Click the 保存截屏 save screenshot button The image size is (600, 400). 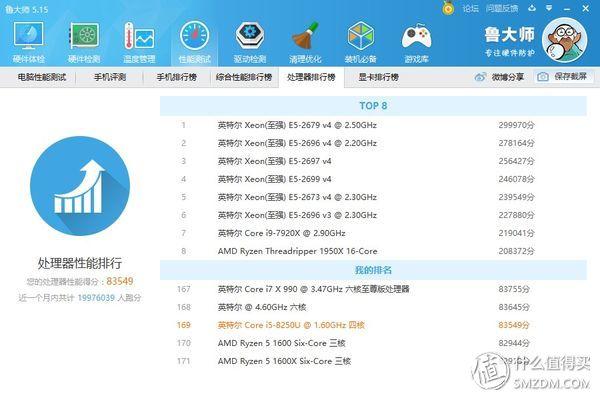tap(562, 77)
